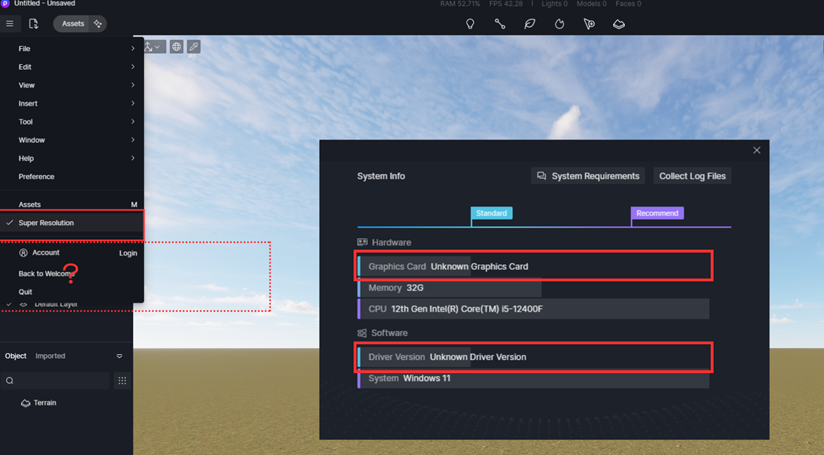Toggle Default Layer visibility eye
824x455 pixels.
point(23,305)
